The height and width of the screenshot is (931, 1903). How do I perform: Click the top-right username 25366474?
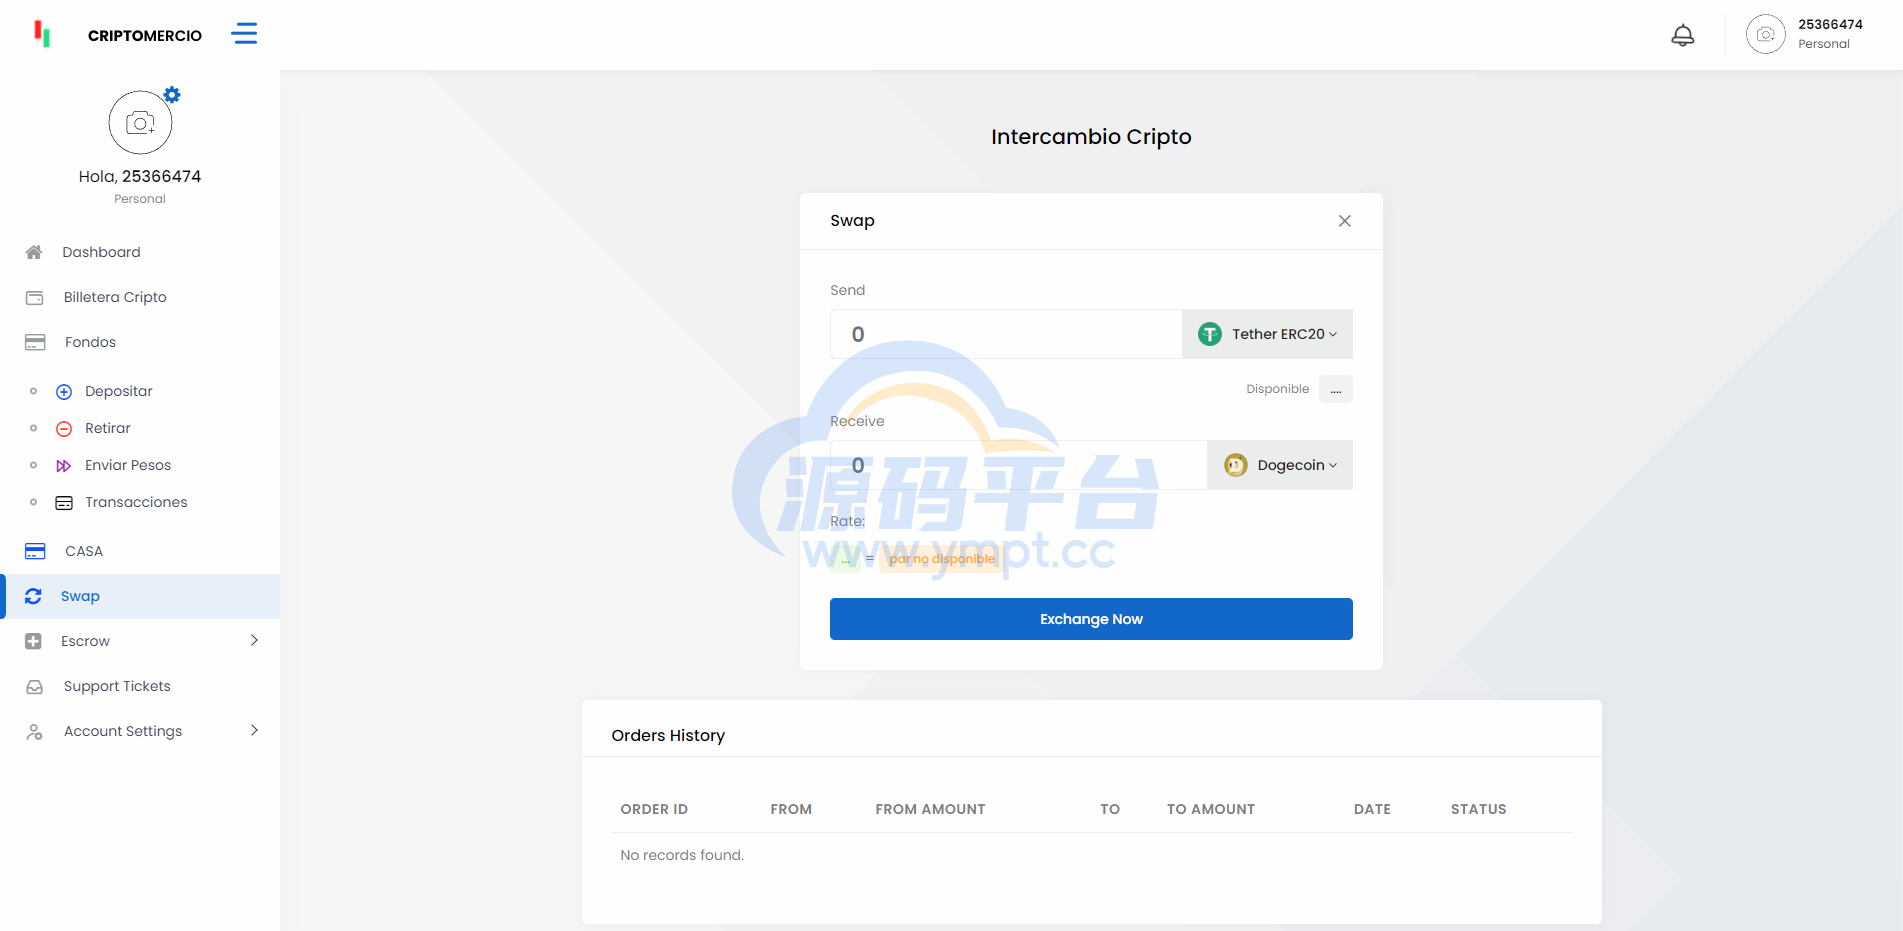tap(1830, 24)
